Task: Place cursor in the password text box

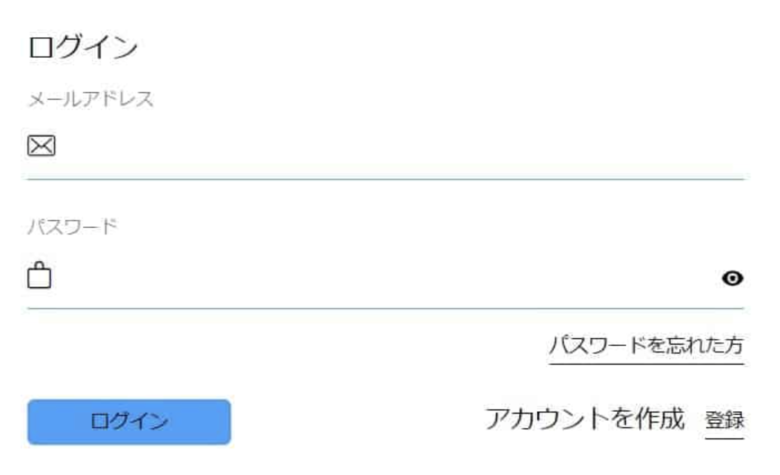Action: pos(386,277)
